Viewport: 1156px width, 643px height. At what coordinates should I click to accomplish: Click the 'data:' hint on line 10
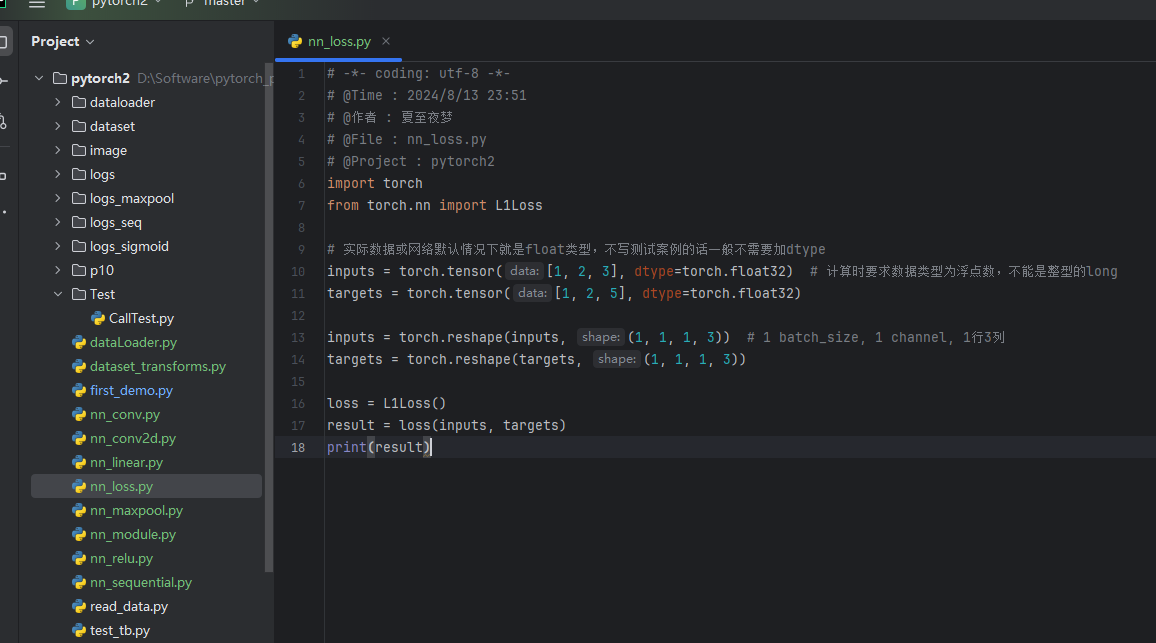tap(525, 271)
